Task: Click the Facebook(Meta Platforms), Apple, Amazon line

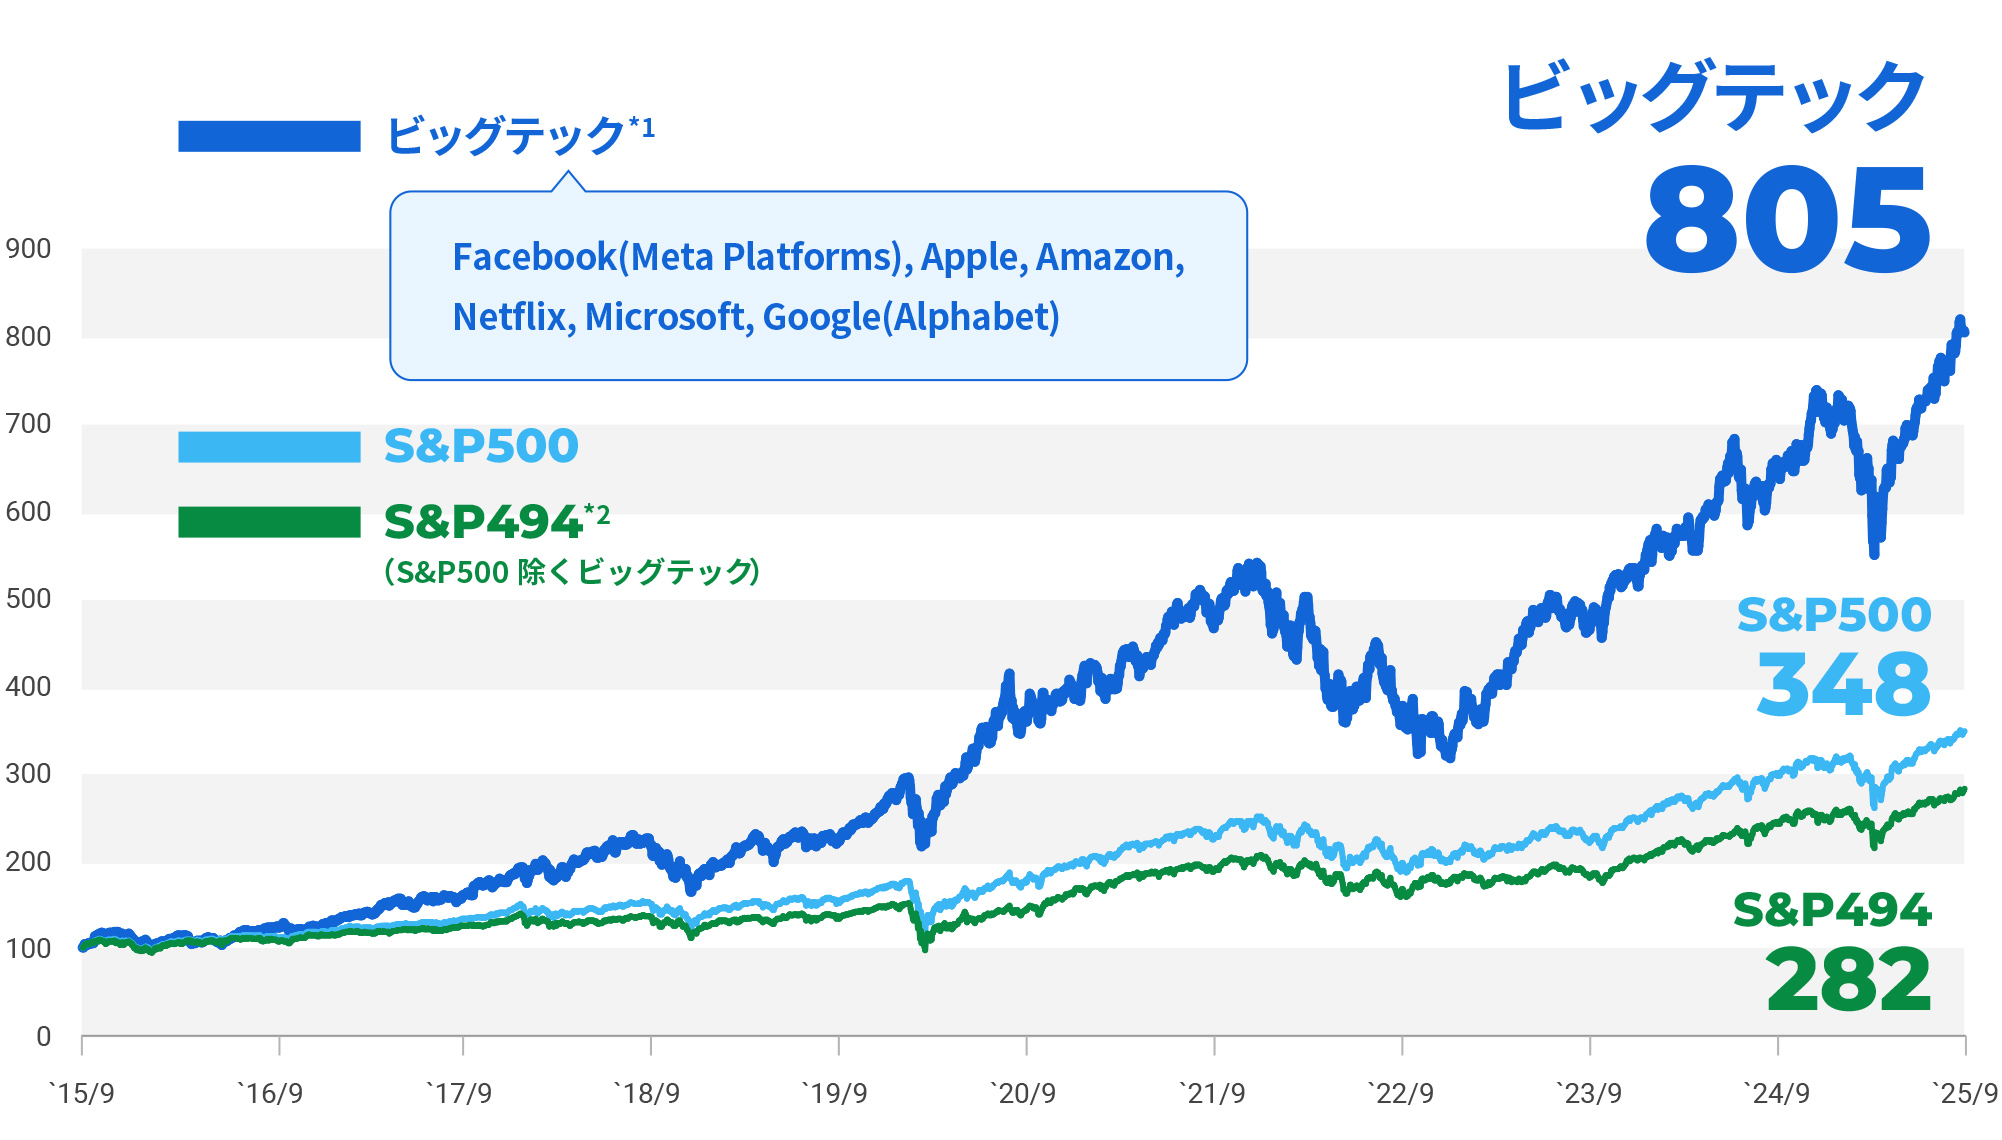Action: (818, 257)
